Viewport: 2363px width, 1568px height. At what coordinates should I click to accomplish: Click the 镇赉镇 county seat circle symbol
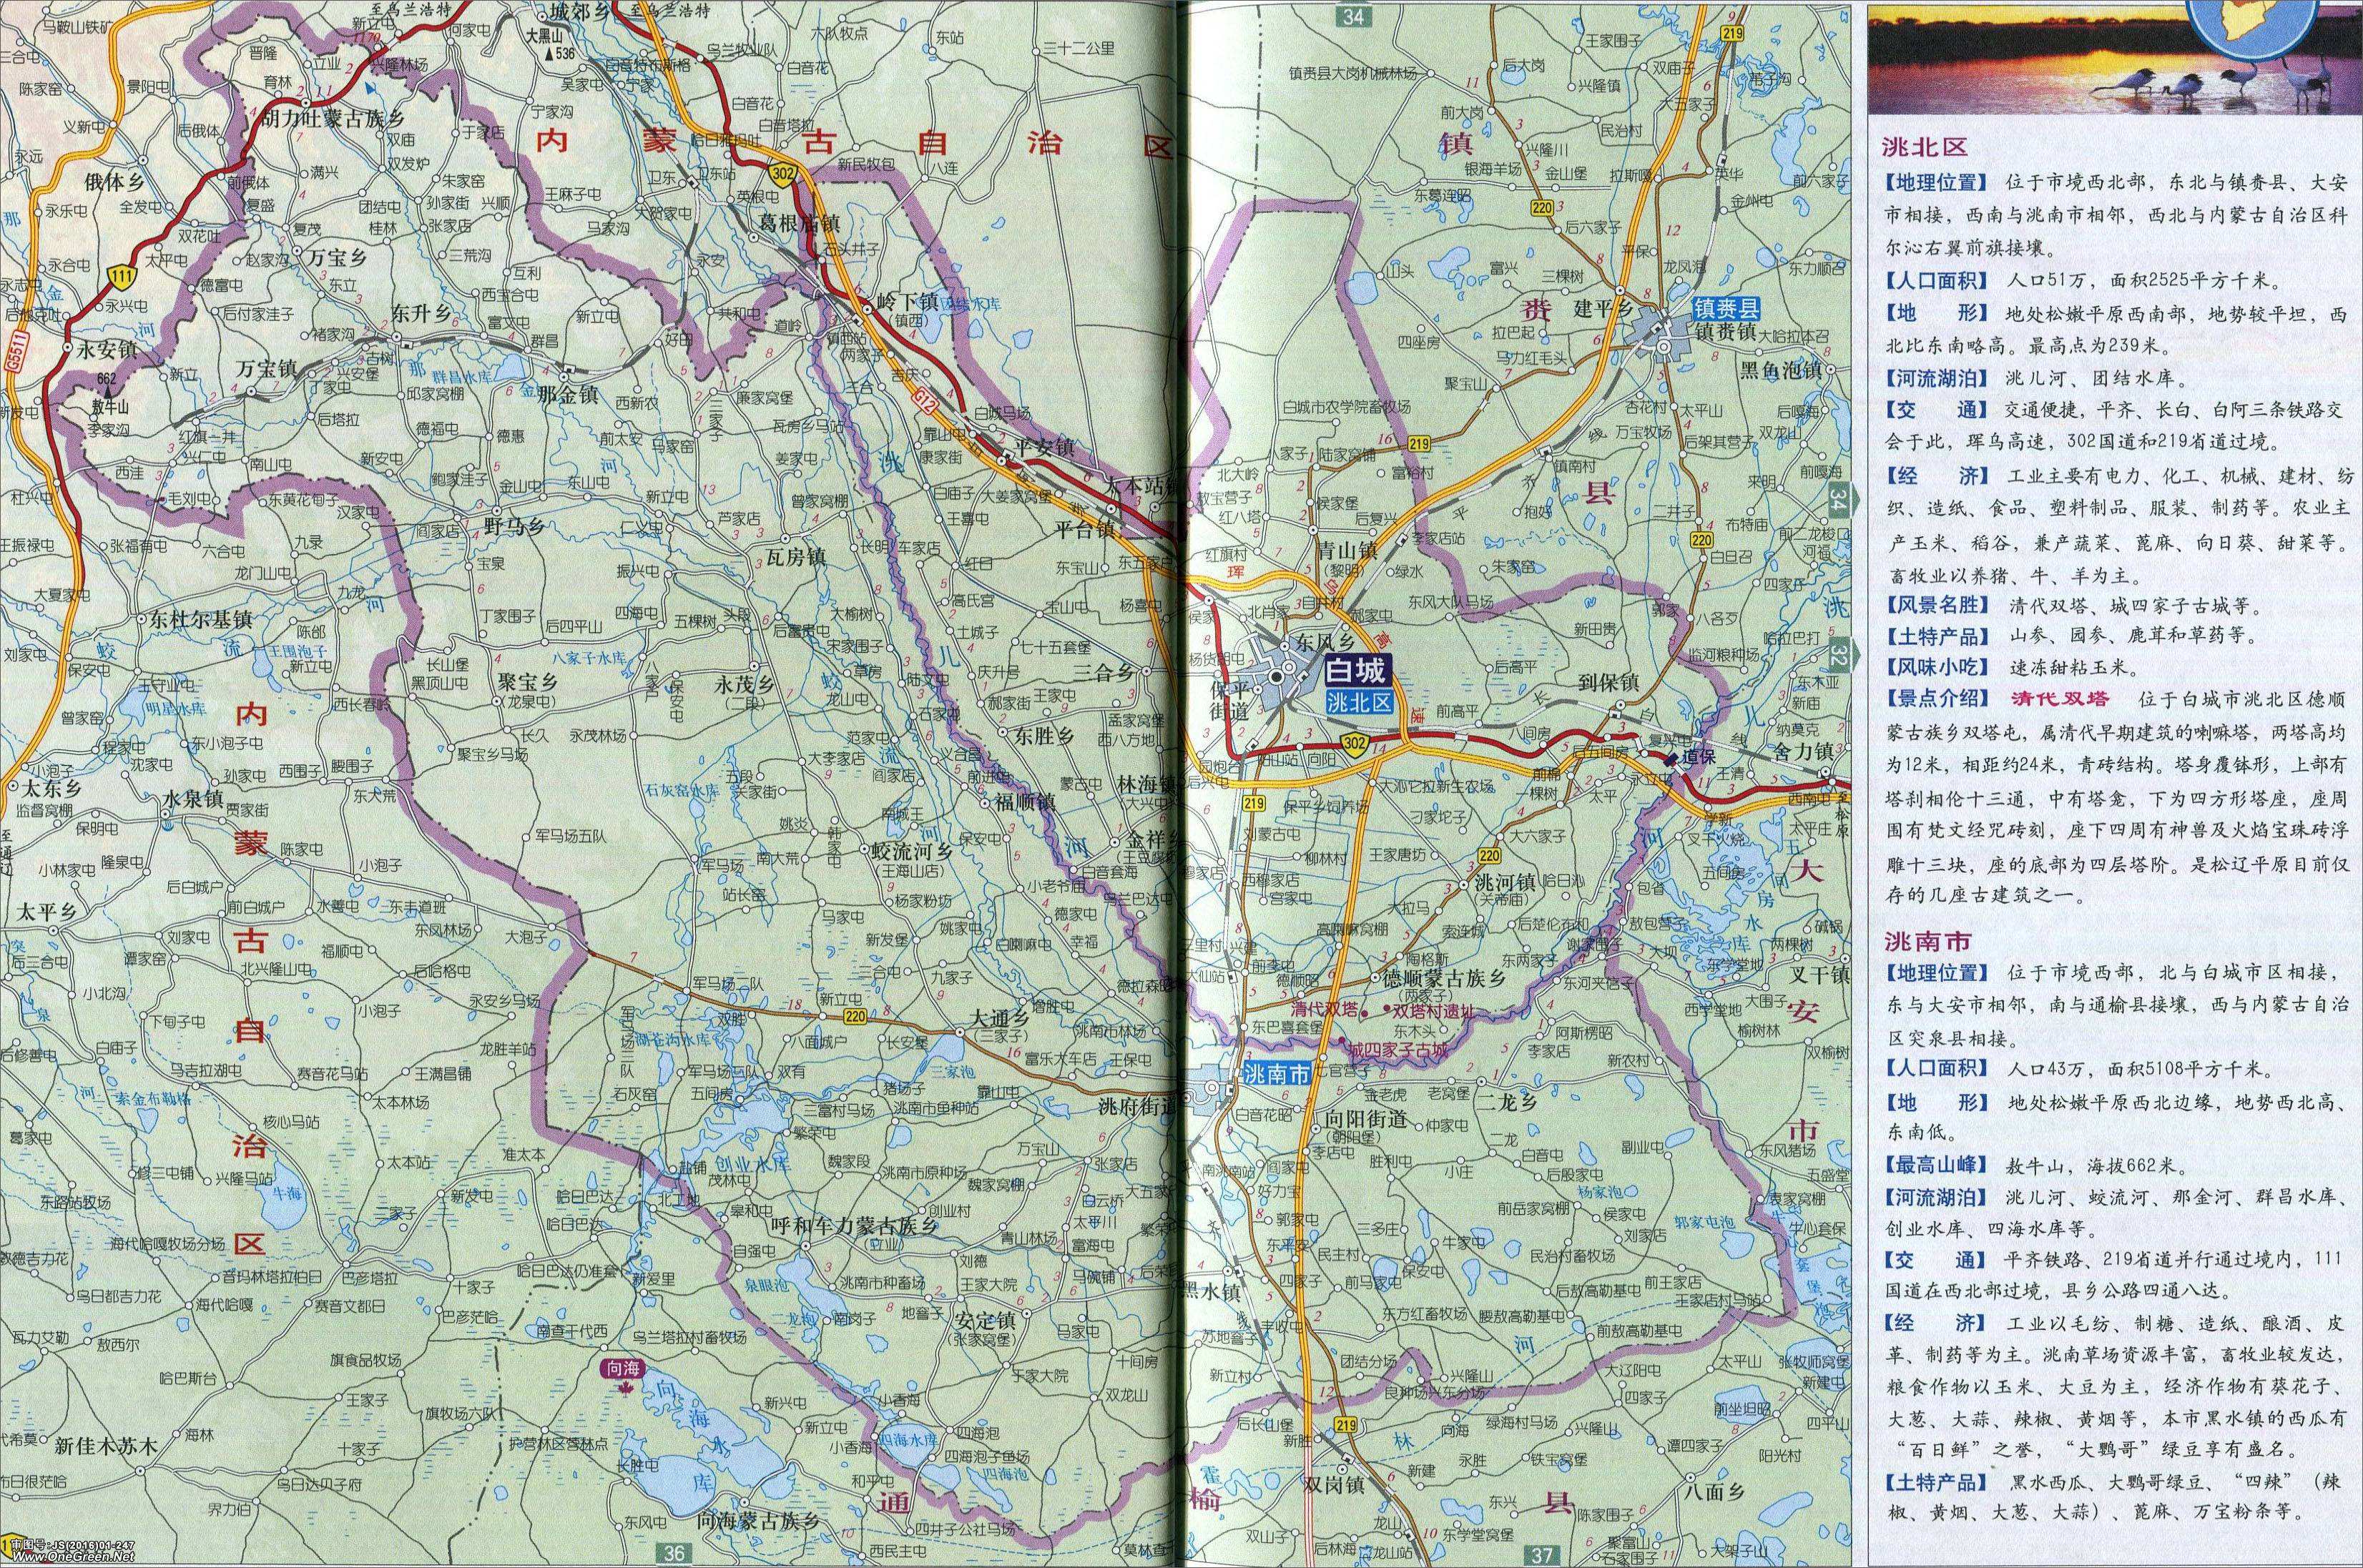[1665, 347]
